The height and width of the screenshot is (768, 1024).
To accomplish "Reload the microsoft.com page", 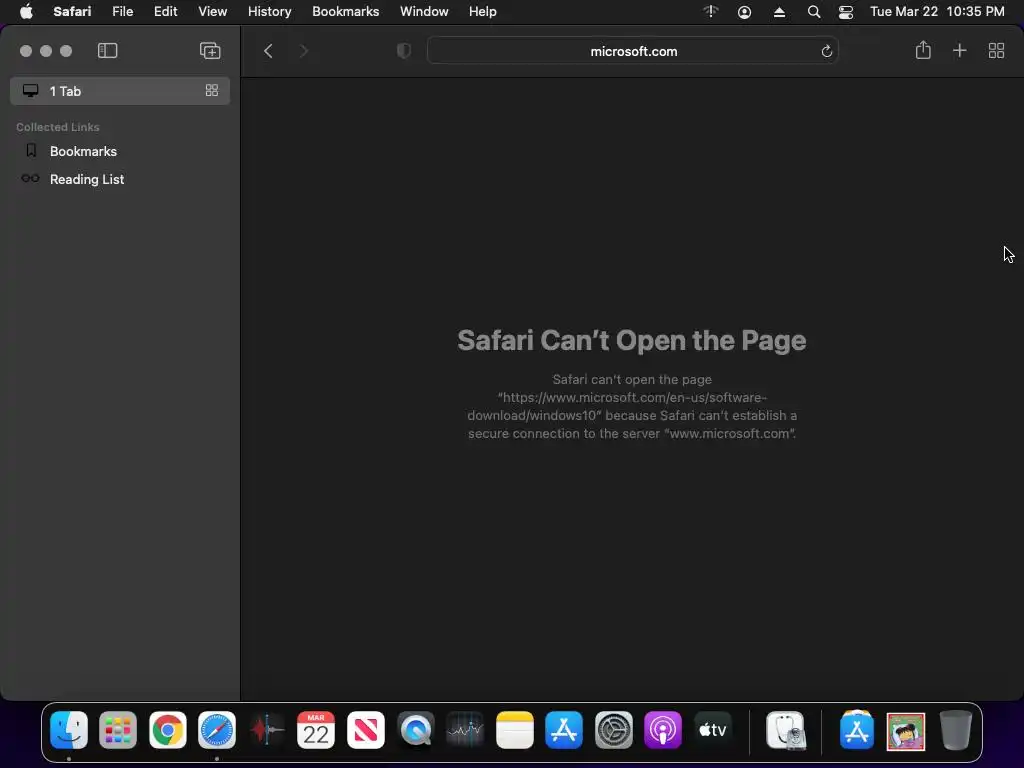I will [x=826, y=51].
